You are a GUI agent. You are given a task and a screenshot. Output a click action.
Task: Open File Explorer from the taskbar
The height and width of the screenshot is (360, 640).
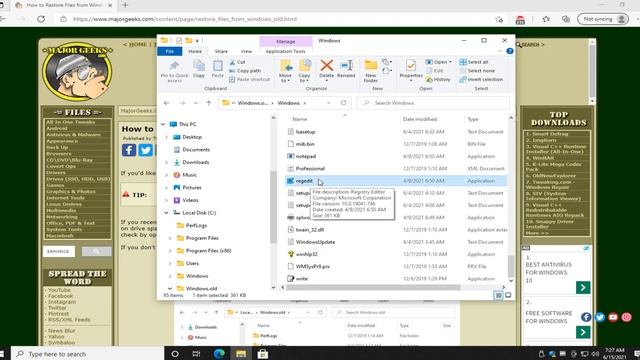pos(241,354)
